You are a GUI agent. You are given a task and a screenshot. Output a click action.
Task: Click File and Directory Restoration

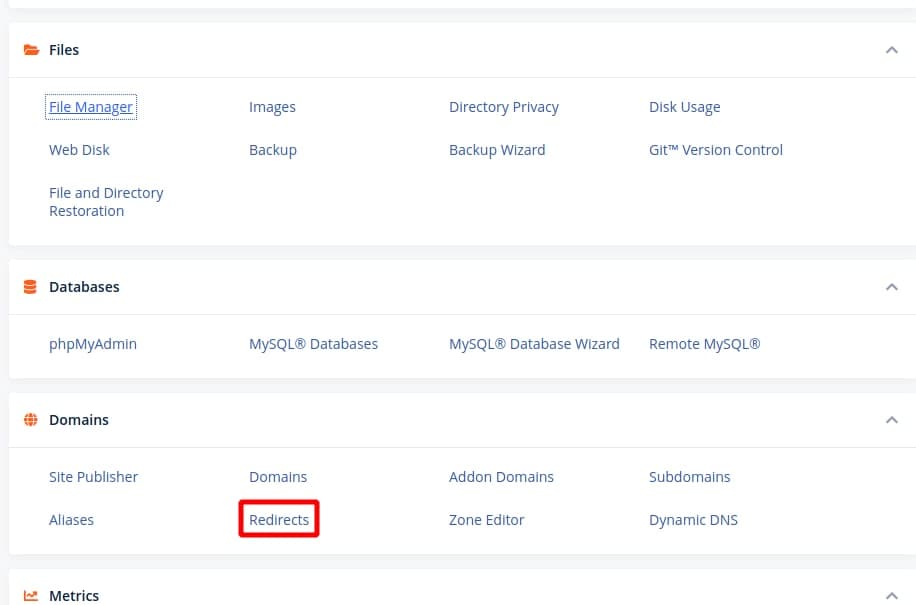click(106, 202)
